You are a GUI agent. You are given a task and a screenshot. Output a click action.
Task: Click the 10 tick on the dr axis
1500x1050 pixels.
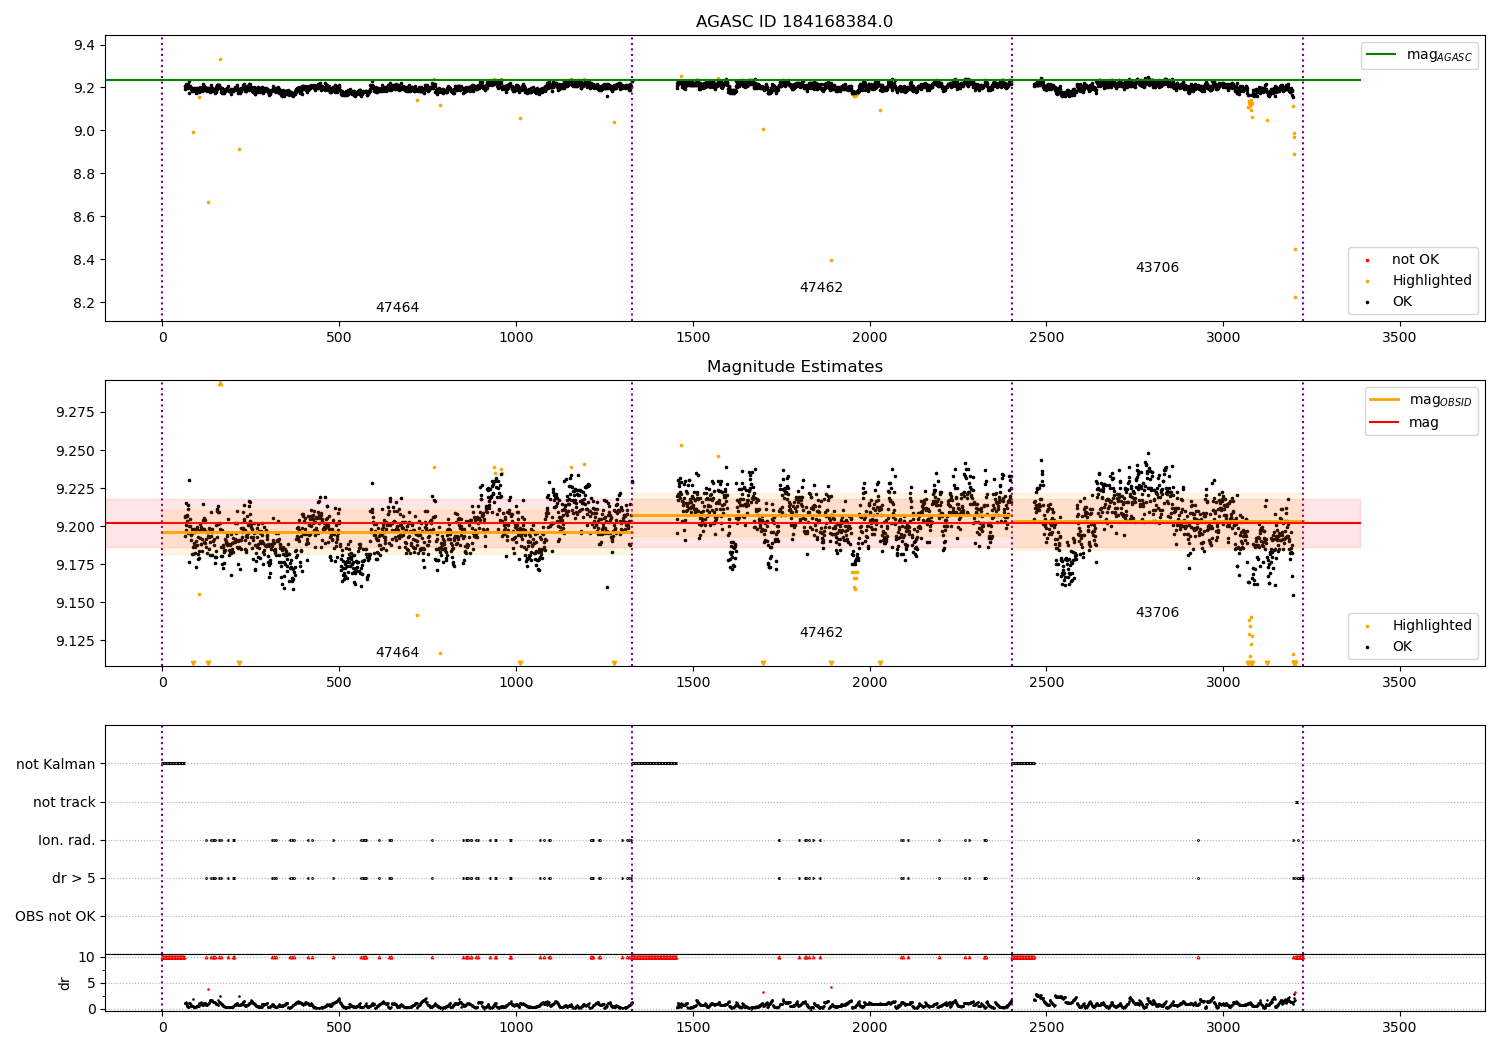(87, 958)
